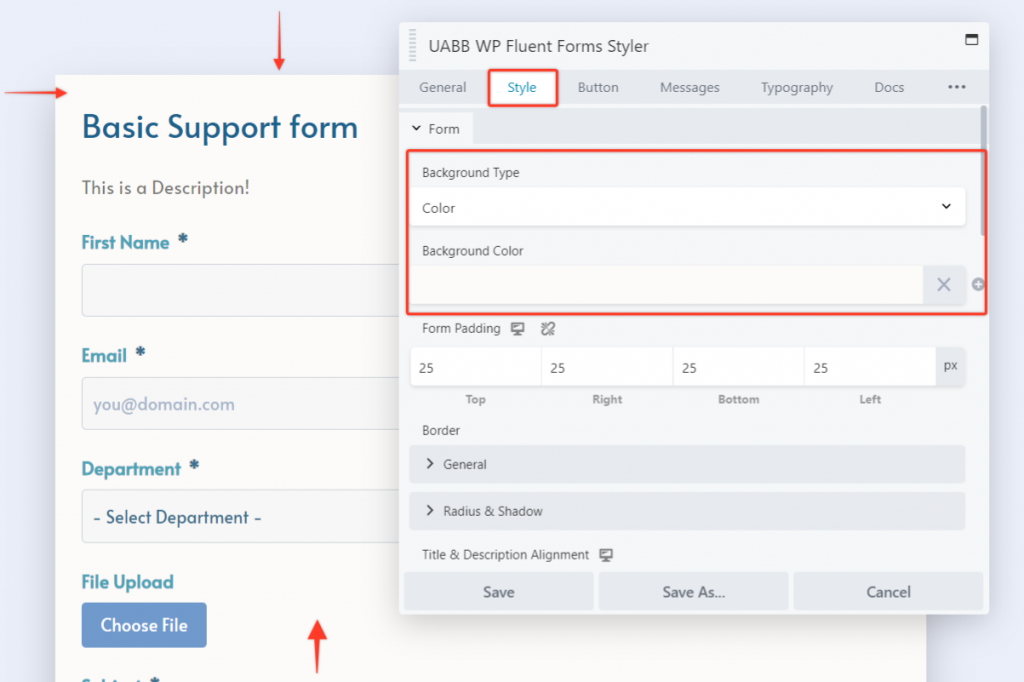The height and width of the screenshot is (682, 1024).
Task: Expand the General border settings
Action: click(686, 464)
